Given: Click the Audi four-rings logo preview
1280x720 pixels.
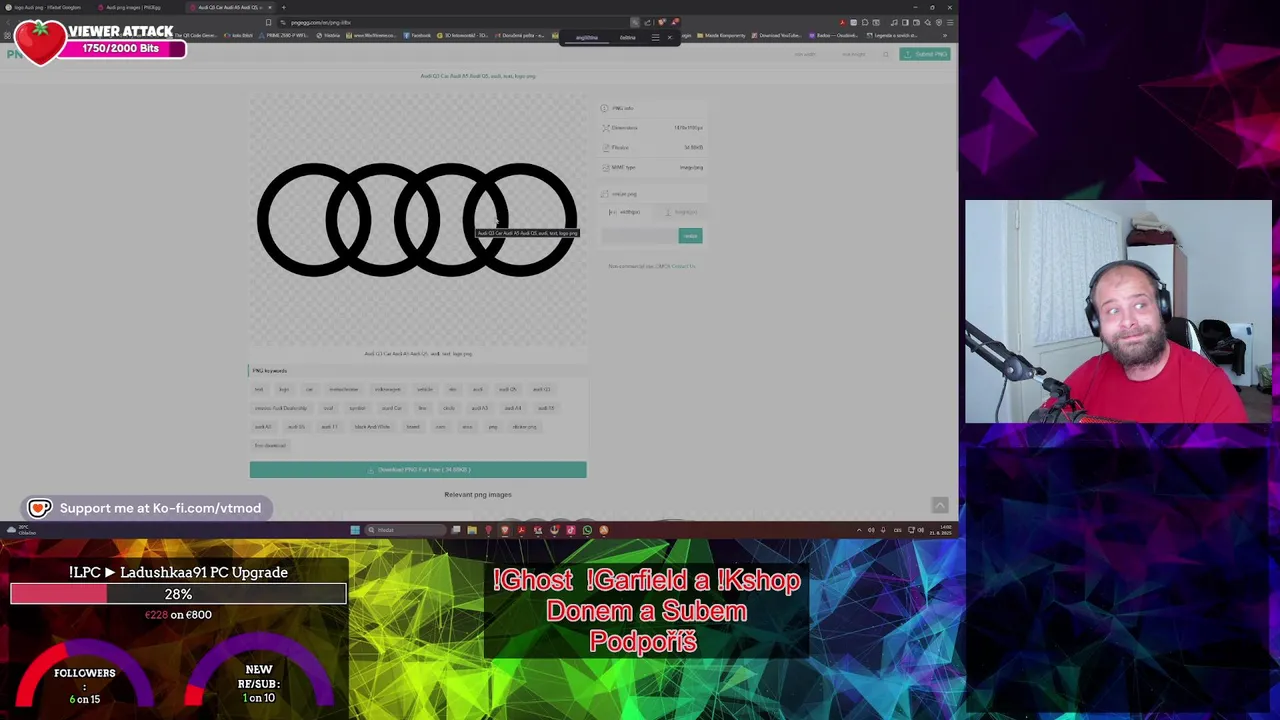Looking at the screenshot, I should point(417,220).
